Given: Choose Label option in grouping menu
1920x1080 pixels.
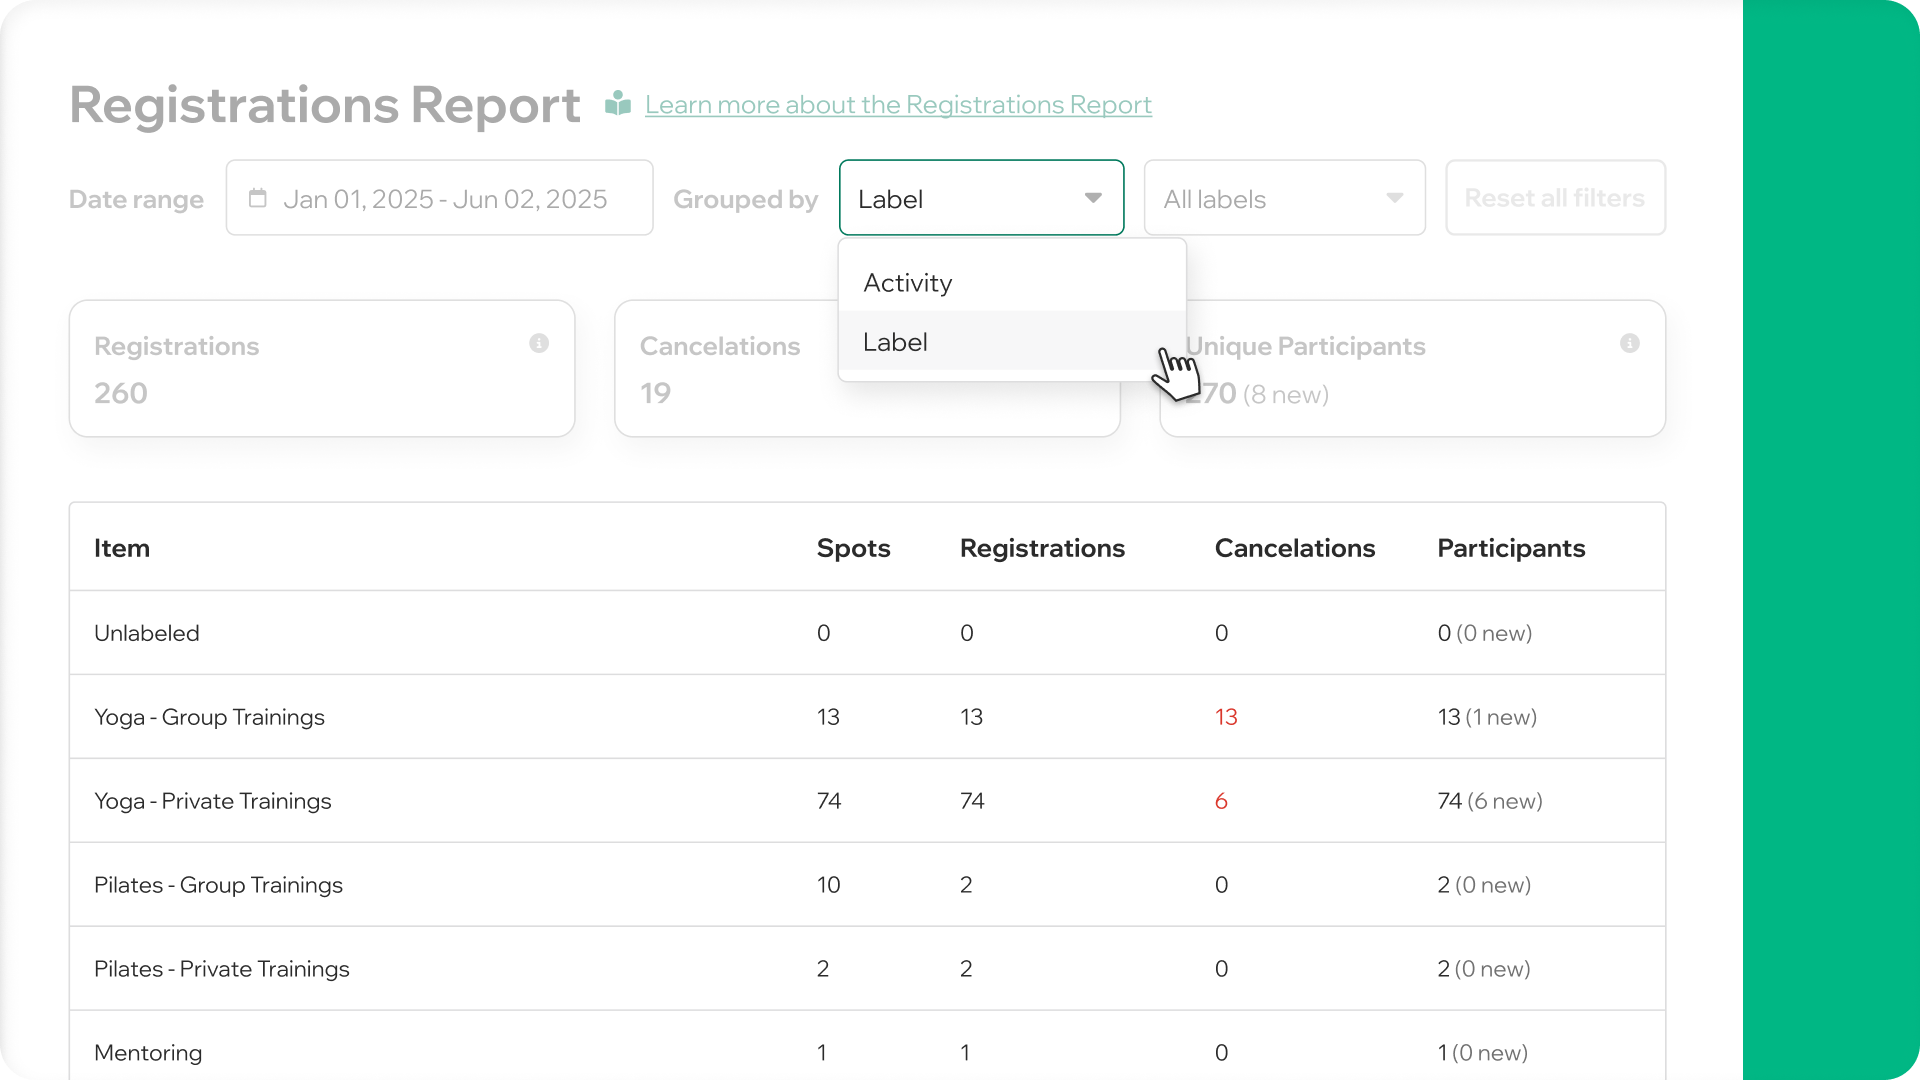Looking at the screenshot, I should [x=895, y=342].
